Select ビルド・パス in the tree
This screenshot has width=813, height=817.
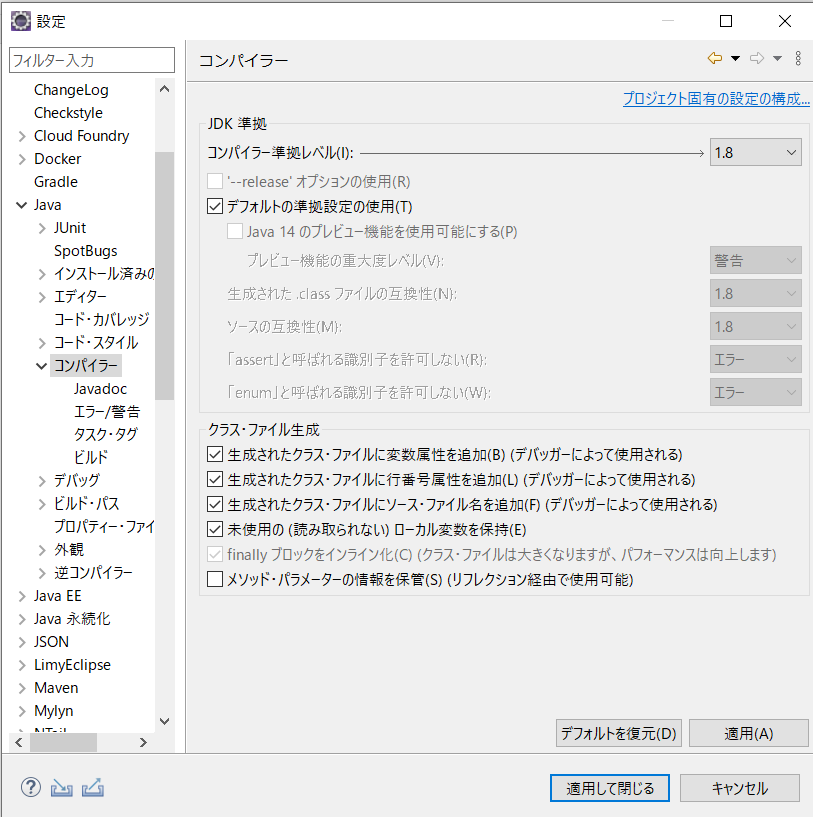(87, 503)
